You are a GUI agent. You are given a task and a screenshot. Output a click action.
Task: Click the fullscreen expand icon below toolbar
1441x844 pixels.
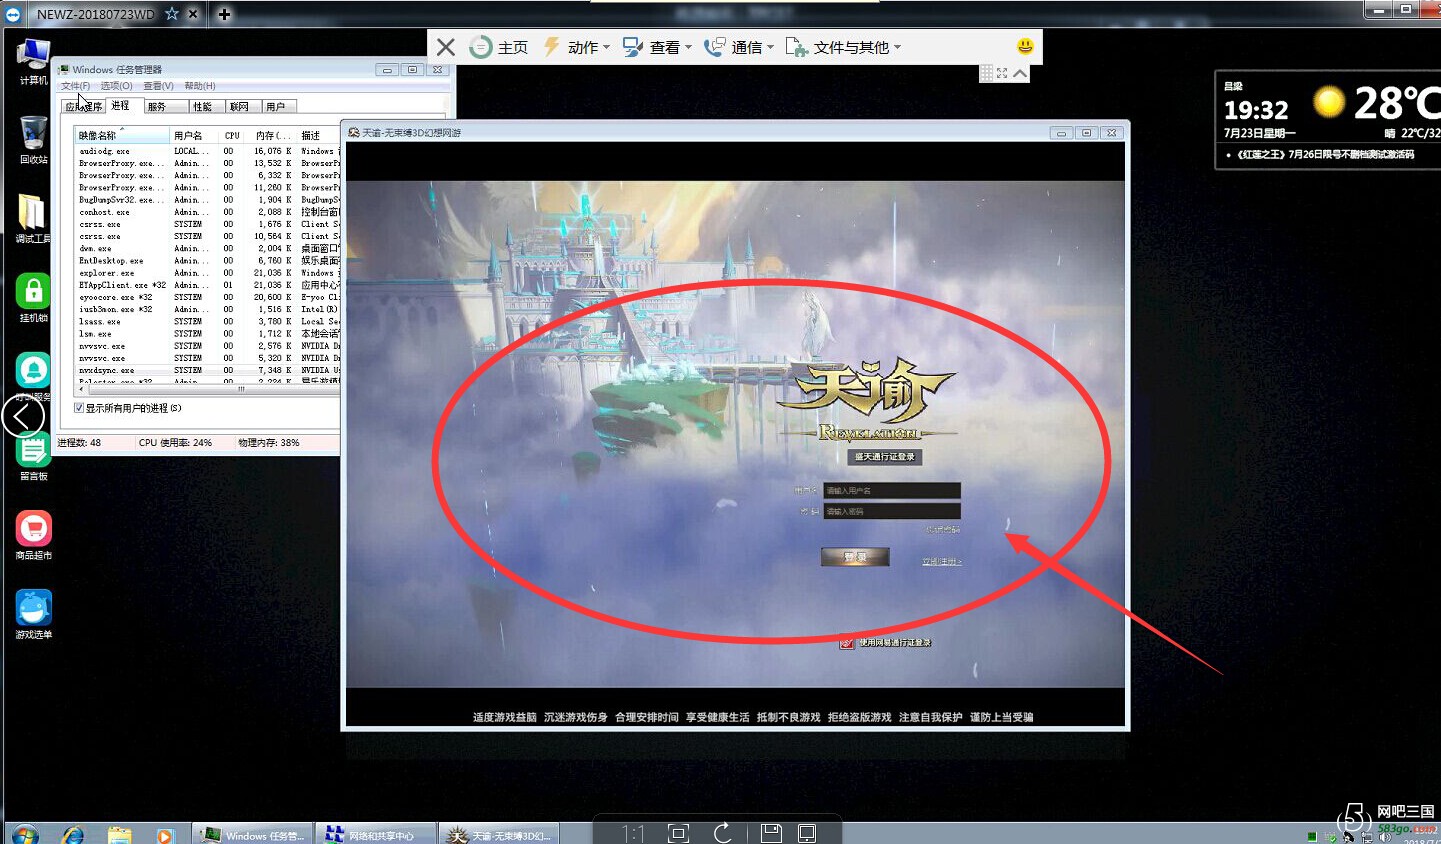tap(1002, 73)
